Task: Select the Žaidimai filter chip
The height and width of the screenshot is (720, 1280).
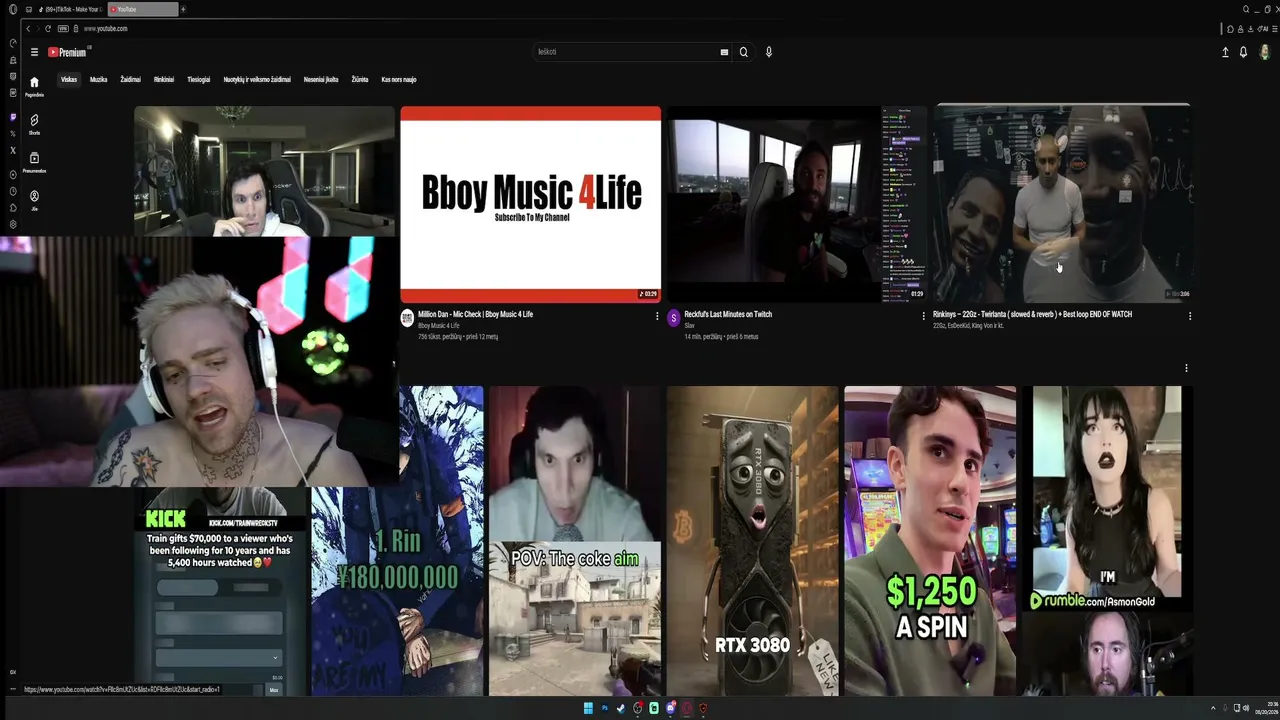Action: (x=130, y=80)
